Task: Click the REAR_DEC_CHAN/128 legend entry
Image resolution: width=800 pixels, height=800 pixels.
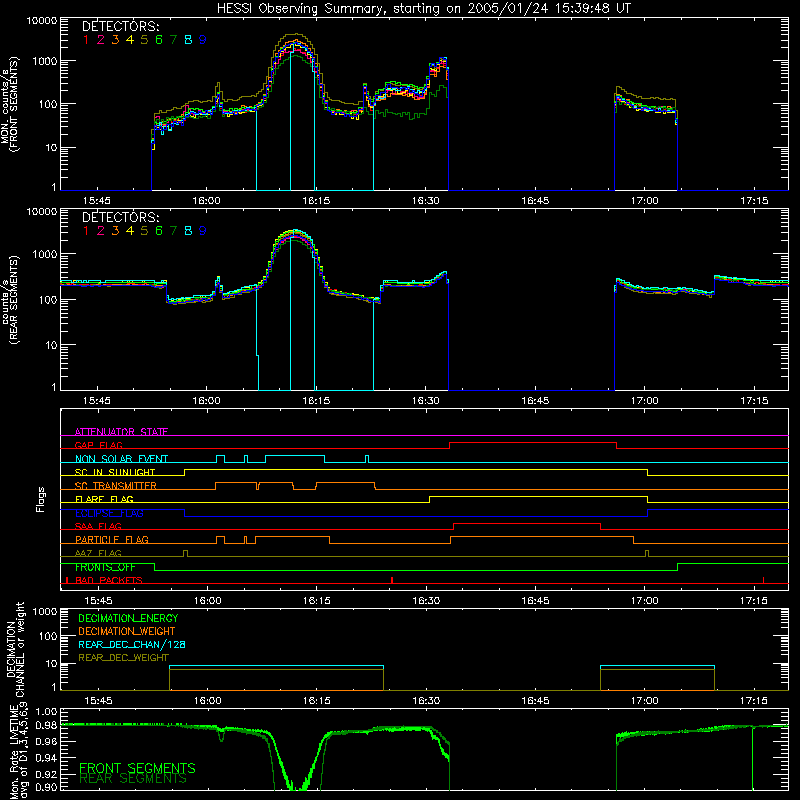Action: pyautogui.click(x=132, y=645)
